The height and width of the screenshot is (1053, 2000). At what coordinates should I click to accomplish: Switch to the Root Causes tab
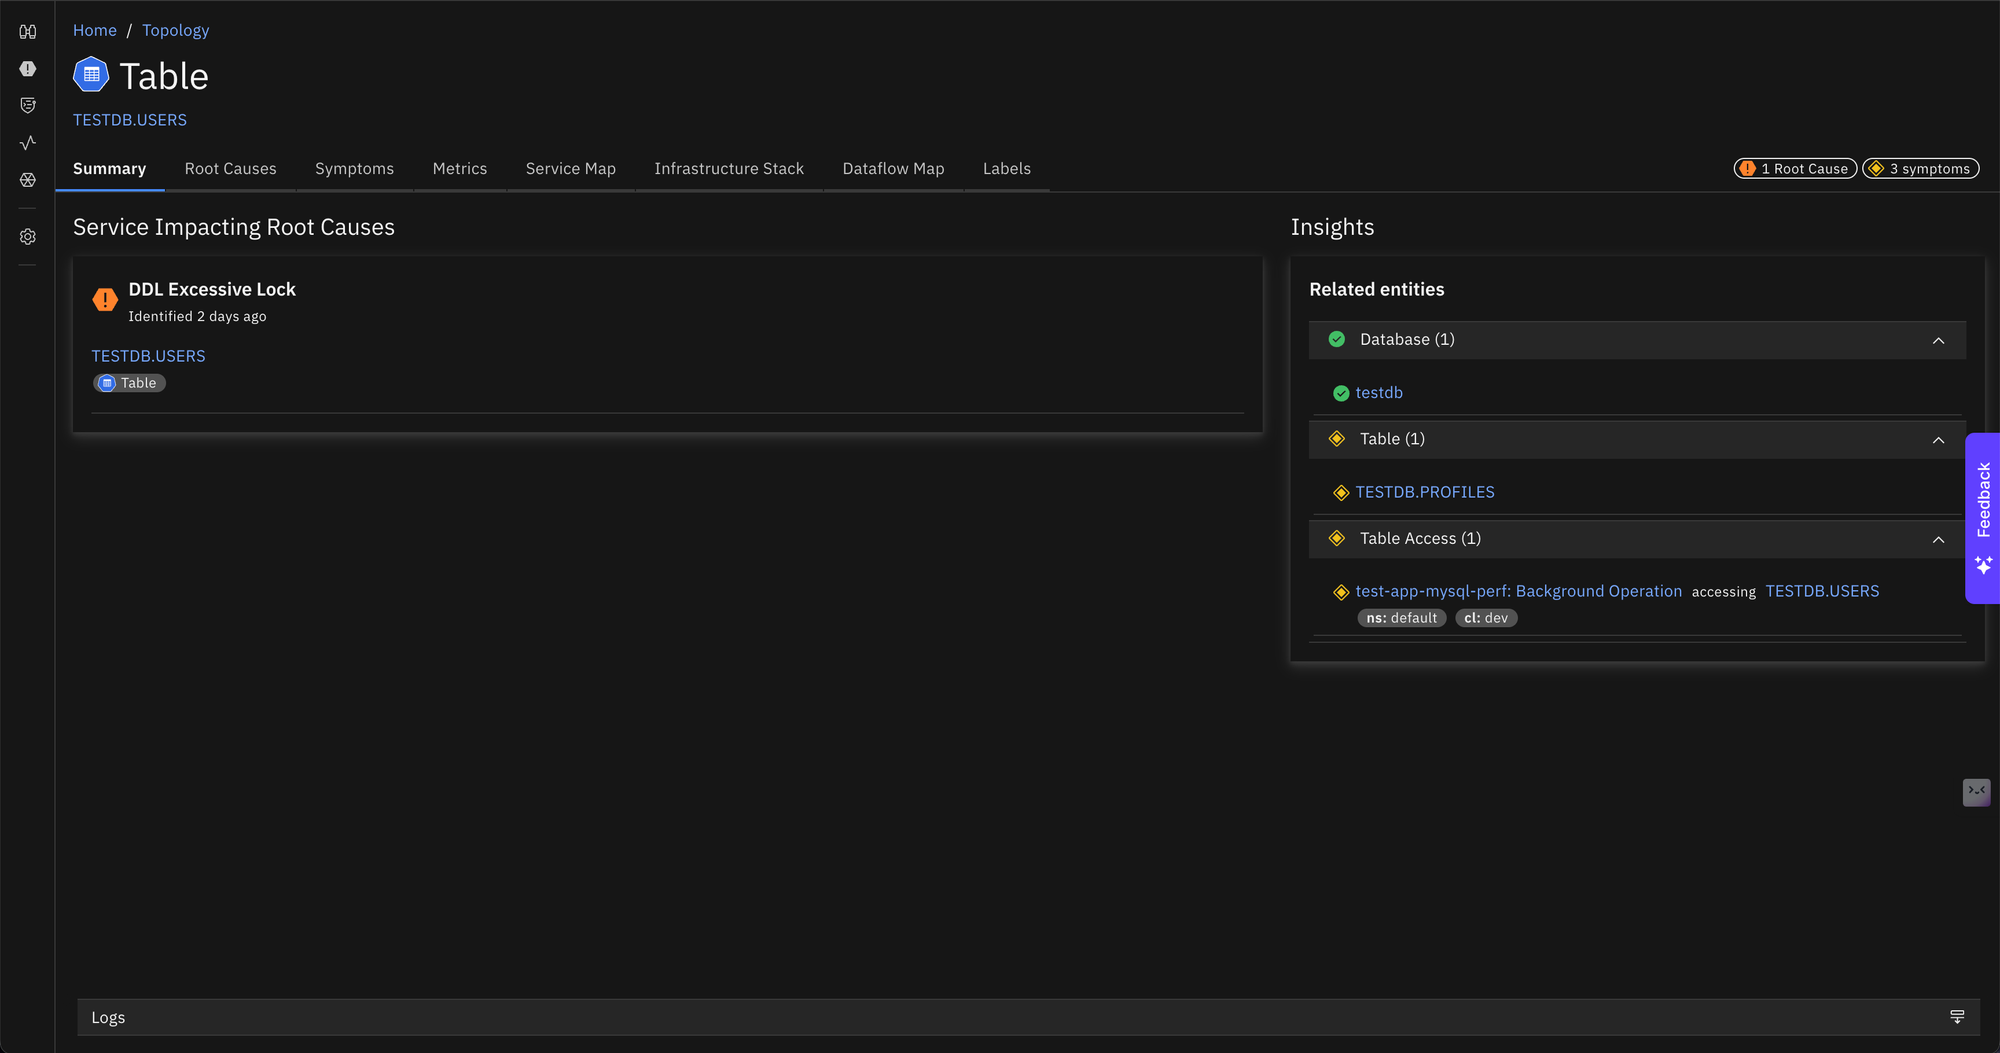click(x=230, y=169)
